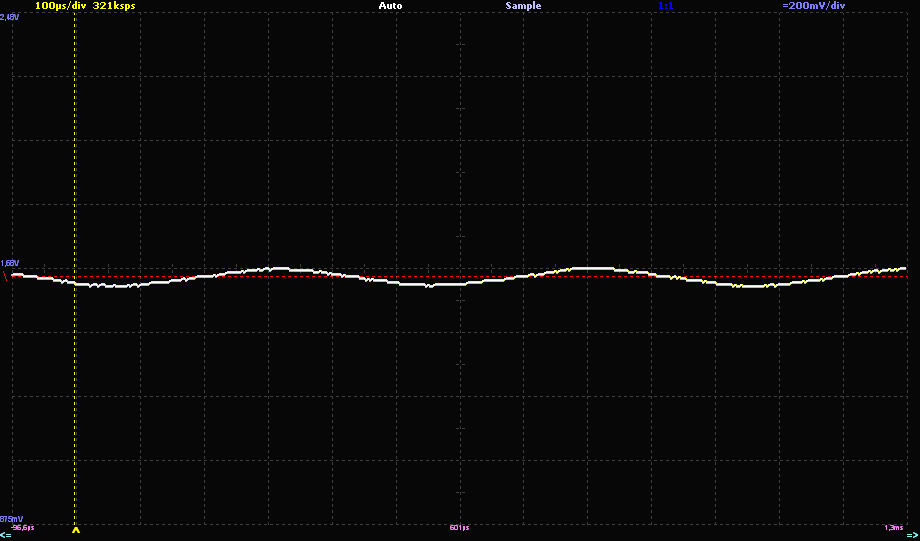Screen dimensions: 920x541
Task: Click the left scroll arrow at bottom-left
Action: [x=6, y=535]
